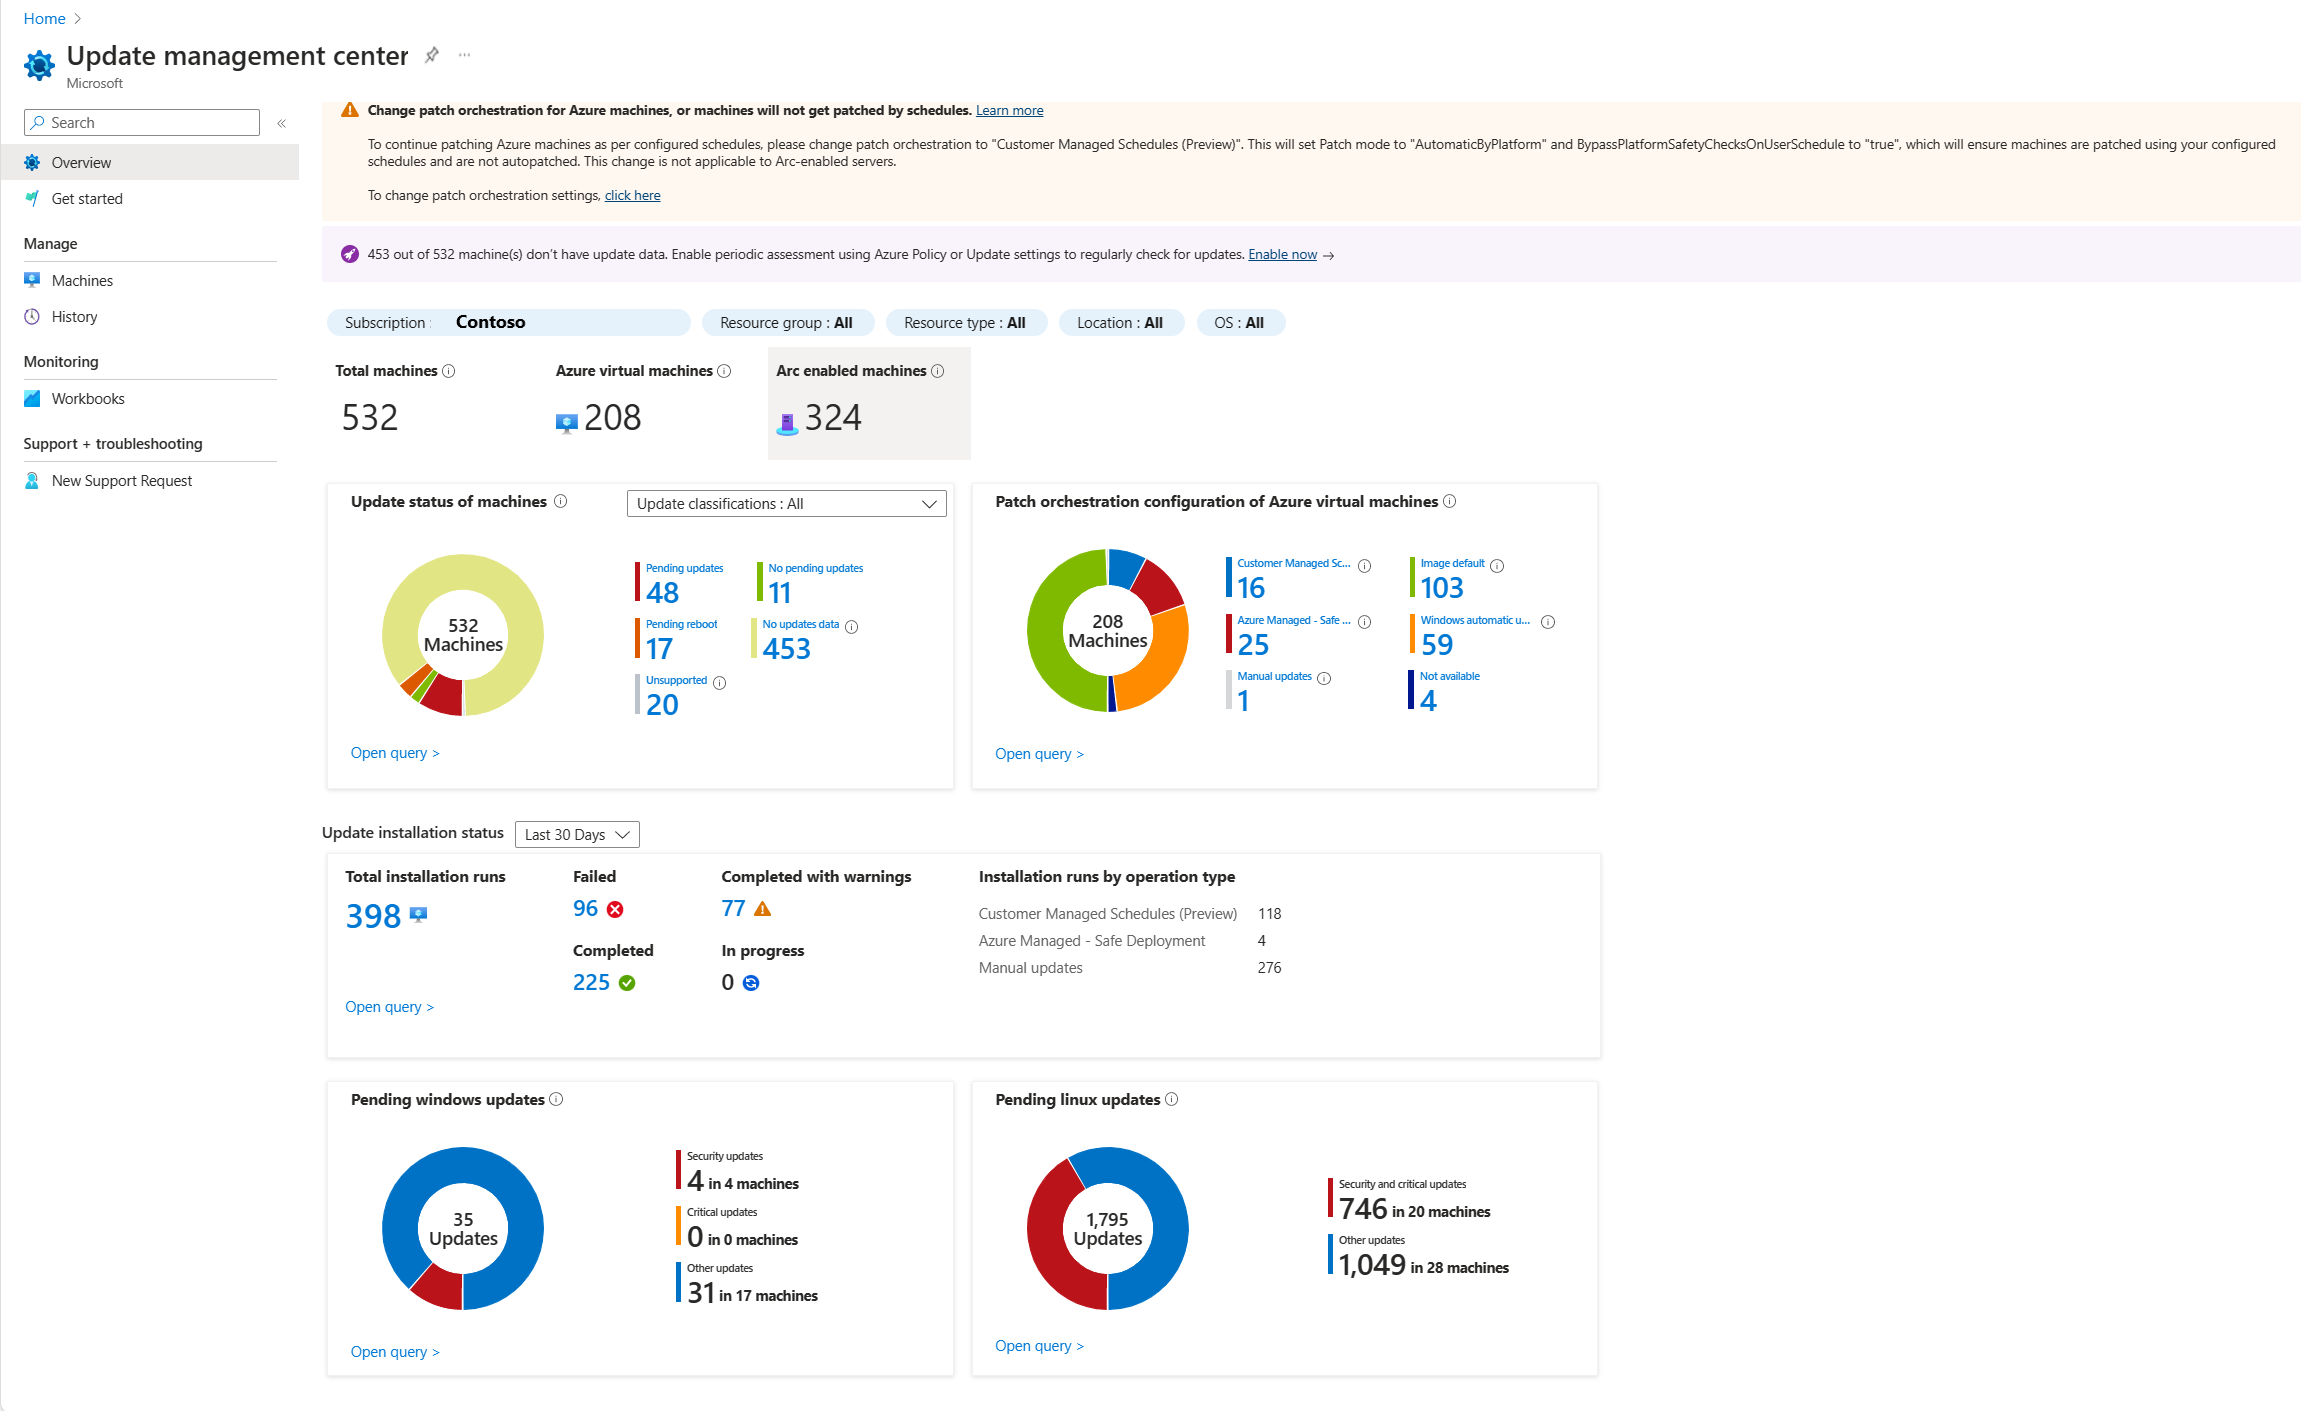The height and width of the screenshot is (1411, 2301).
Task: Open query under Total installation runs
Action: pos(390,1006)
